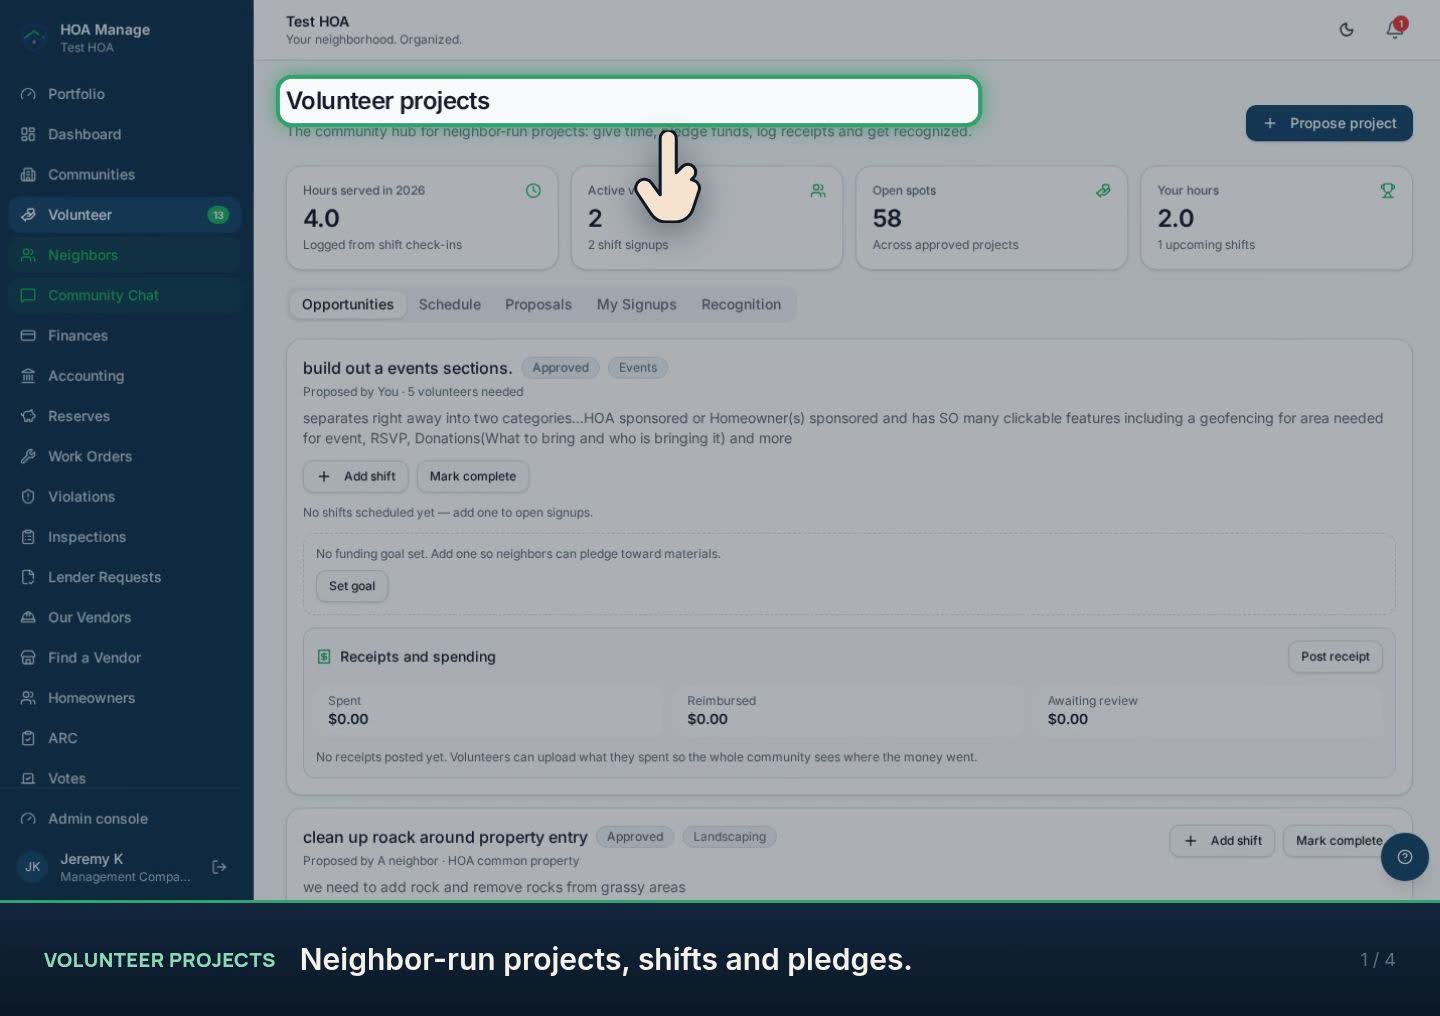Click the Violations shield icon
The image size is (1440, 1016).
pyautogui.click(x=28, y=496)
